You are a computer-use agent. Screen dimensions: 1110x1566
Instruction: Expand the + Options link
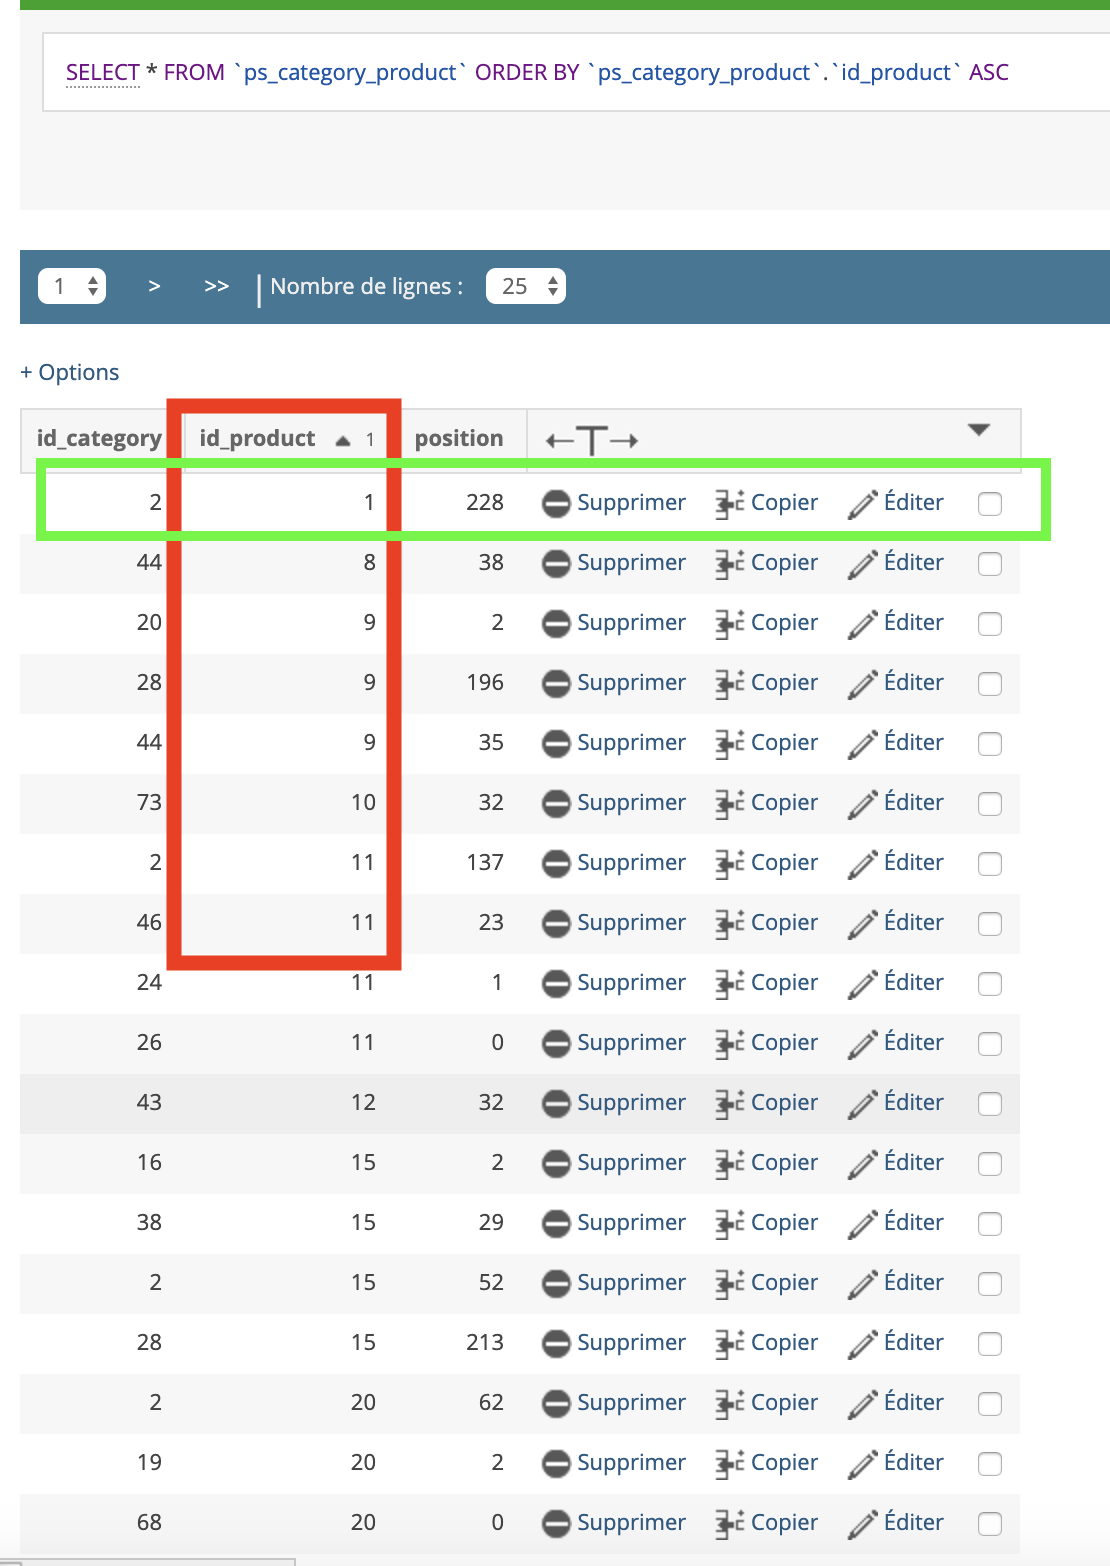pyautogui.click(x=70, y=373)
